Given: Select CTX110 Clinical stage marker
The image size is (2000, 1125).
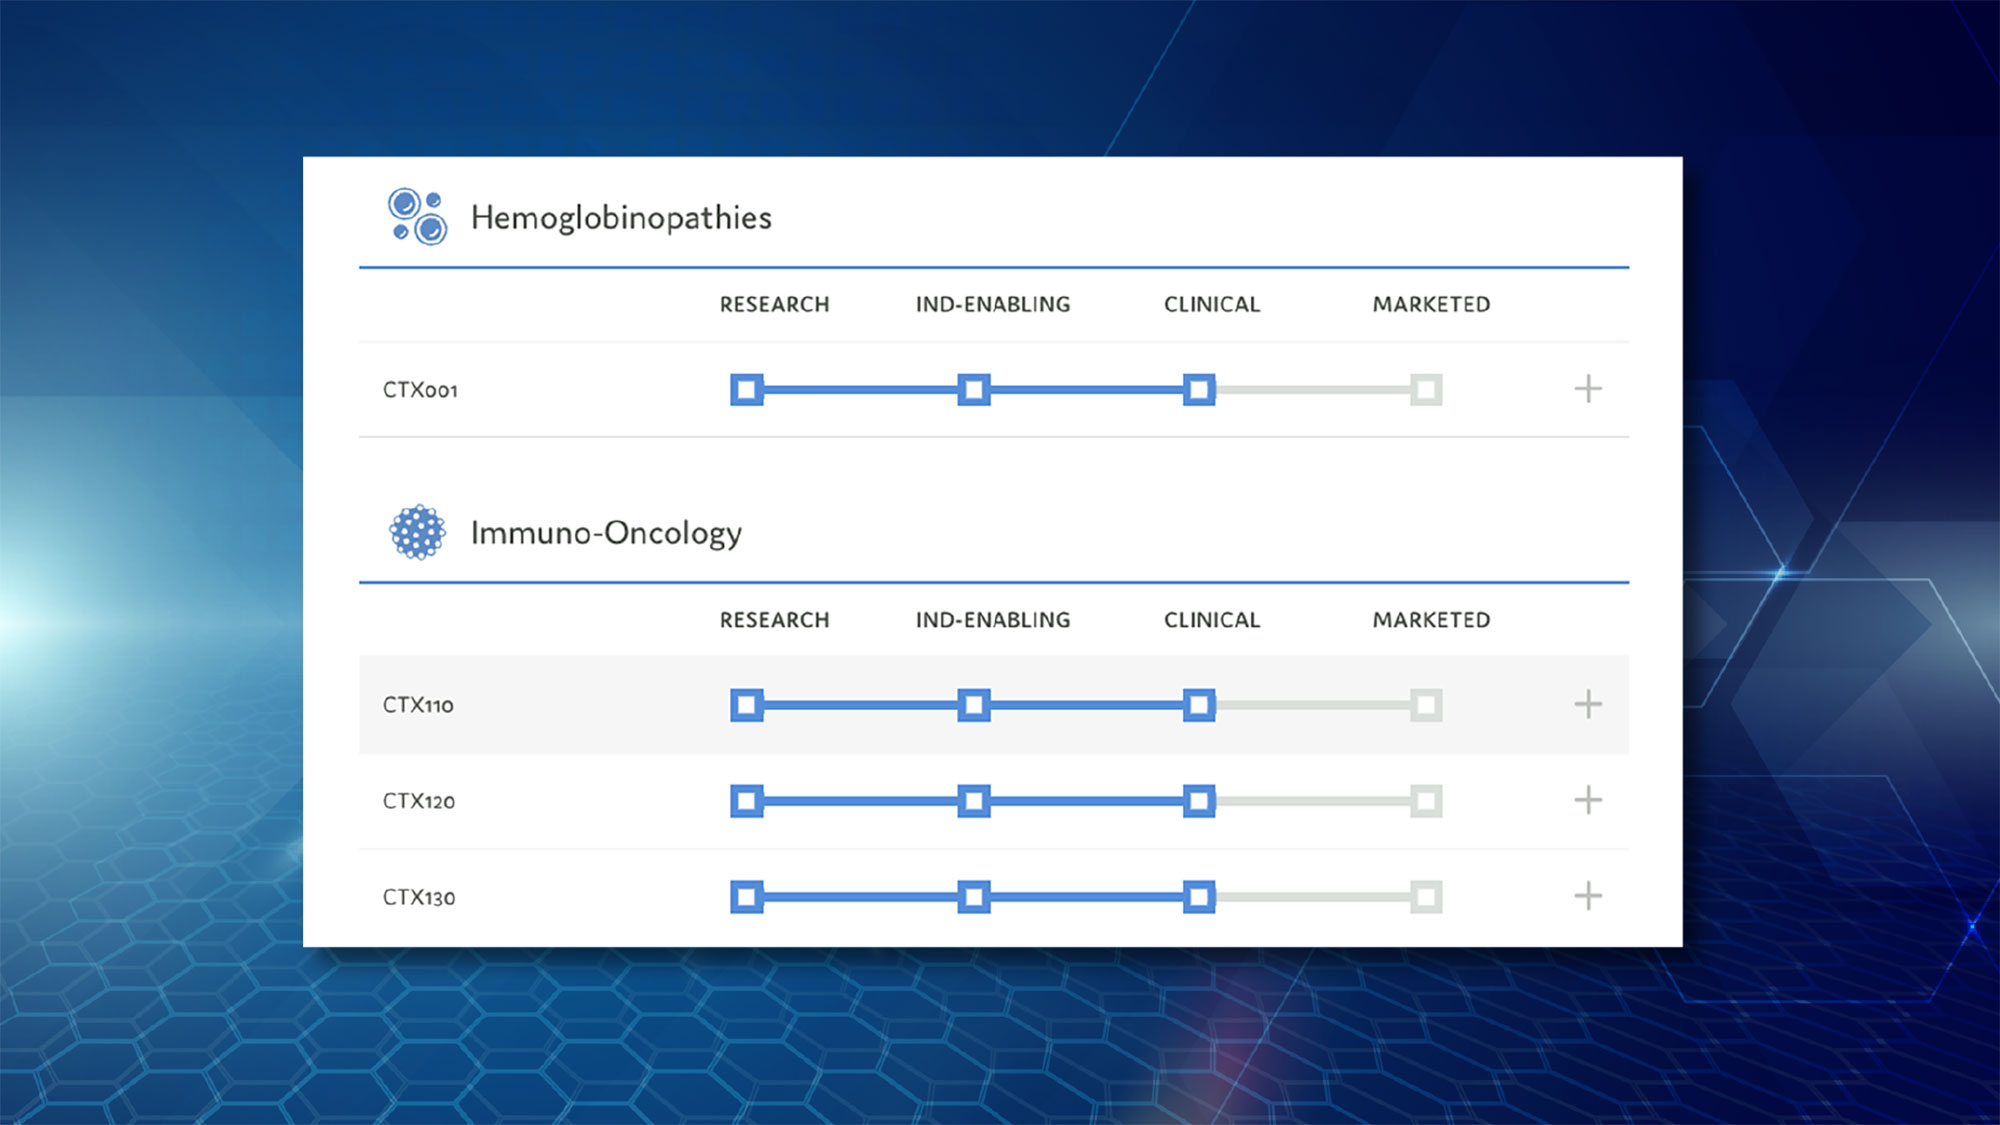Looking at the screenshot, I should click(x=1199, y=705).
